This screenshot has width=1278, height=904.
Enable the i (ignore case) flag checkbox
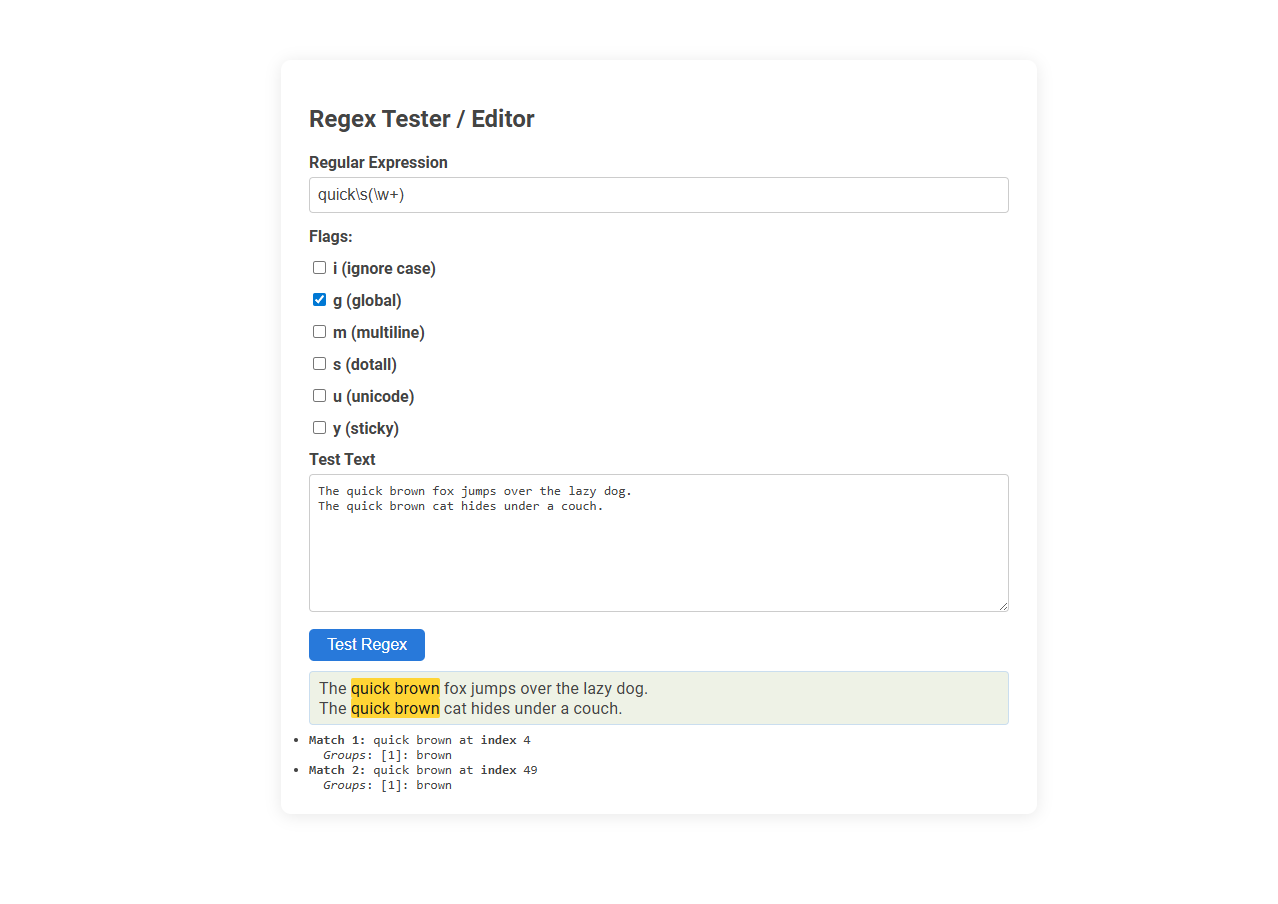[x=319, y=267]
